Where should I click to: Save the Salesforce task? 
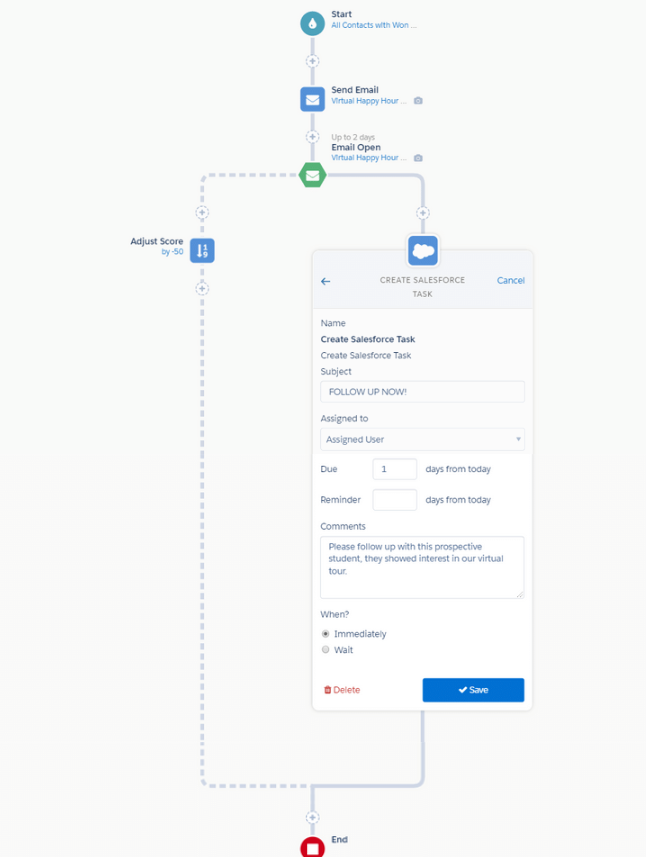pos(473,690)
